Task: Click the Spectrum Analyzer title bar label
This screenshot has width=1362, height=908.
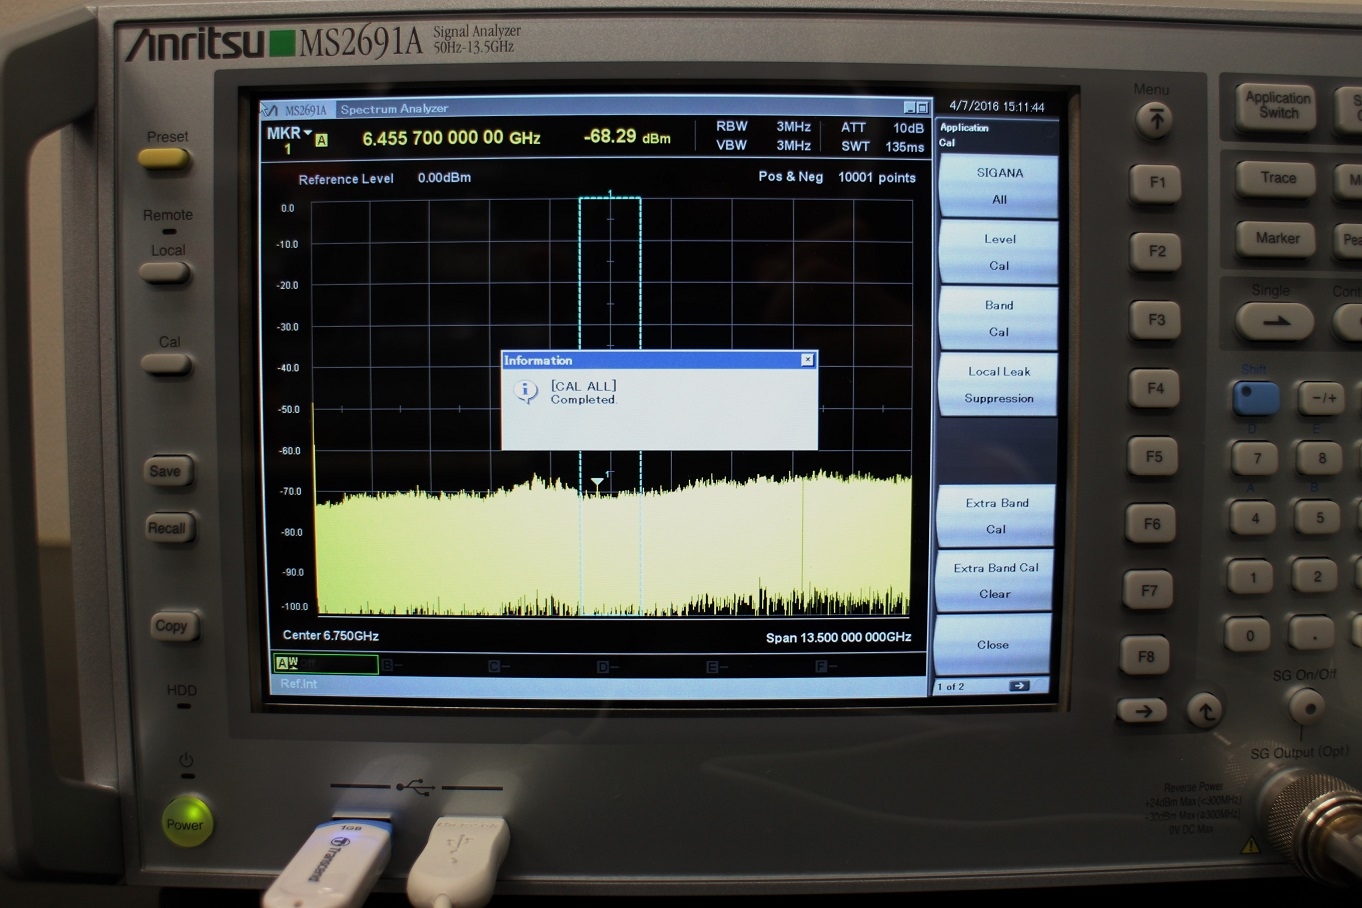Action: [394, 109]
